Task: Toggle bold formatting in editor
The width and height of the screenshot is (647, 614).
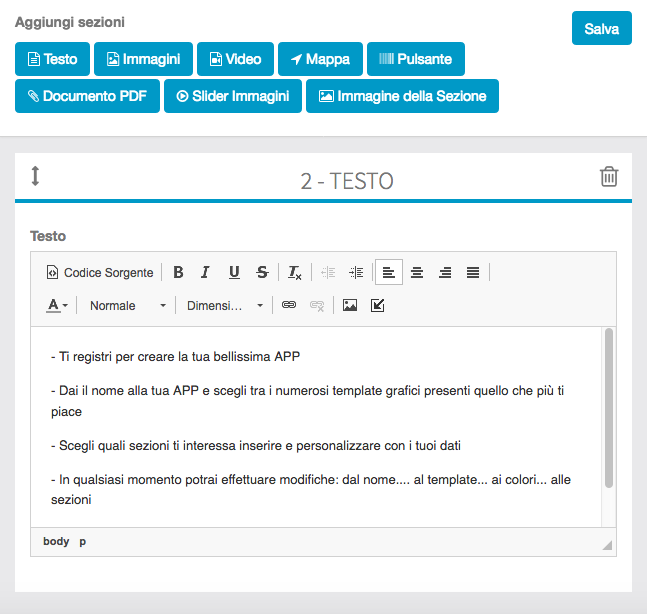Action: pyautogui.click(x=178, y=272)
